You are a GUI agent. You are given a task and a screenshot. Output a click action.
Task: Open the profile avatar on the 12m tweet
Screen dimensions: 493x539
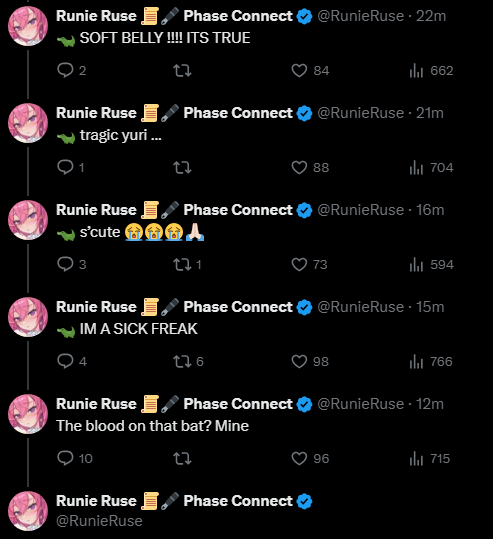[x=28, y=414]
